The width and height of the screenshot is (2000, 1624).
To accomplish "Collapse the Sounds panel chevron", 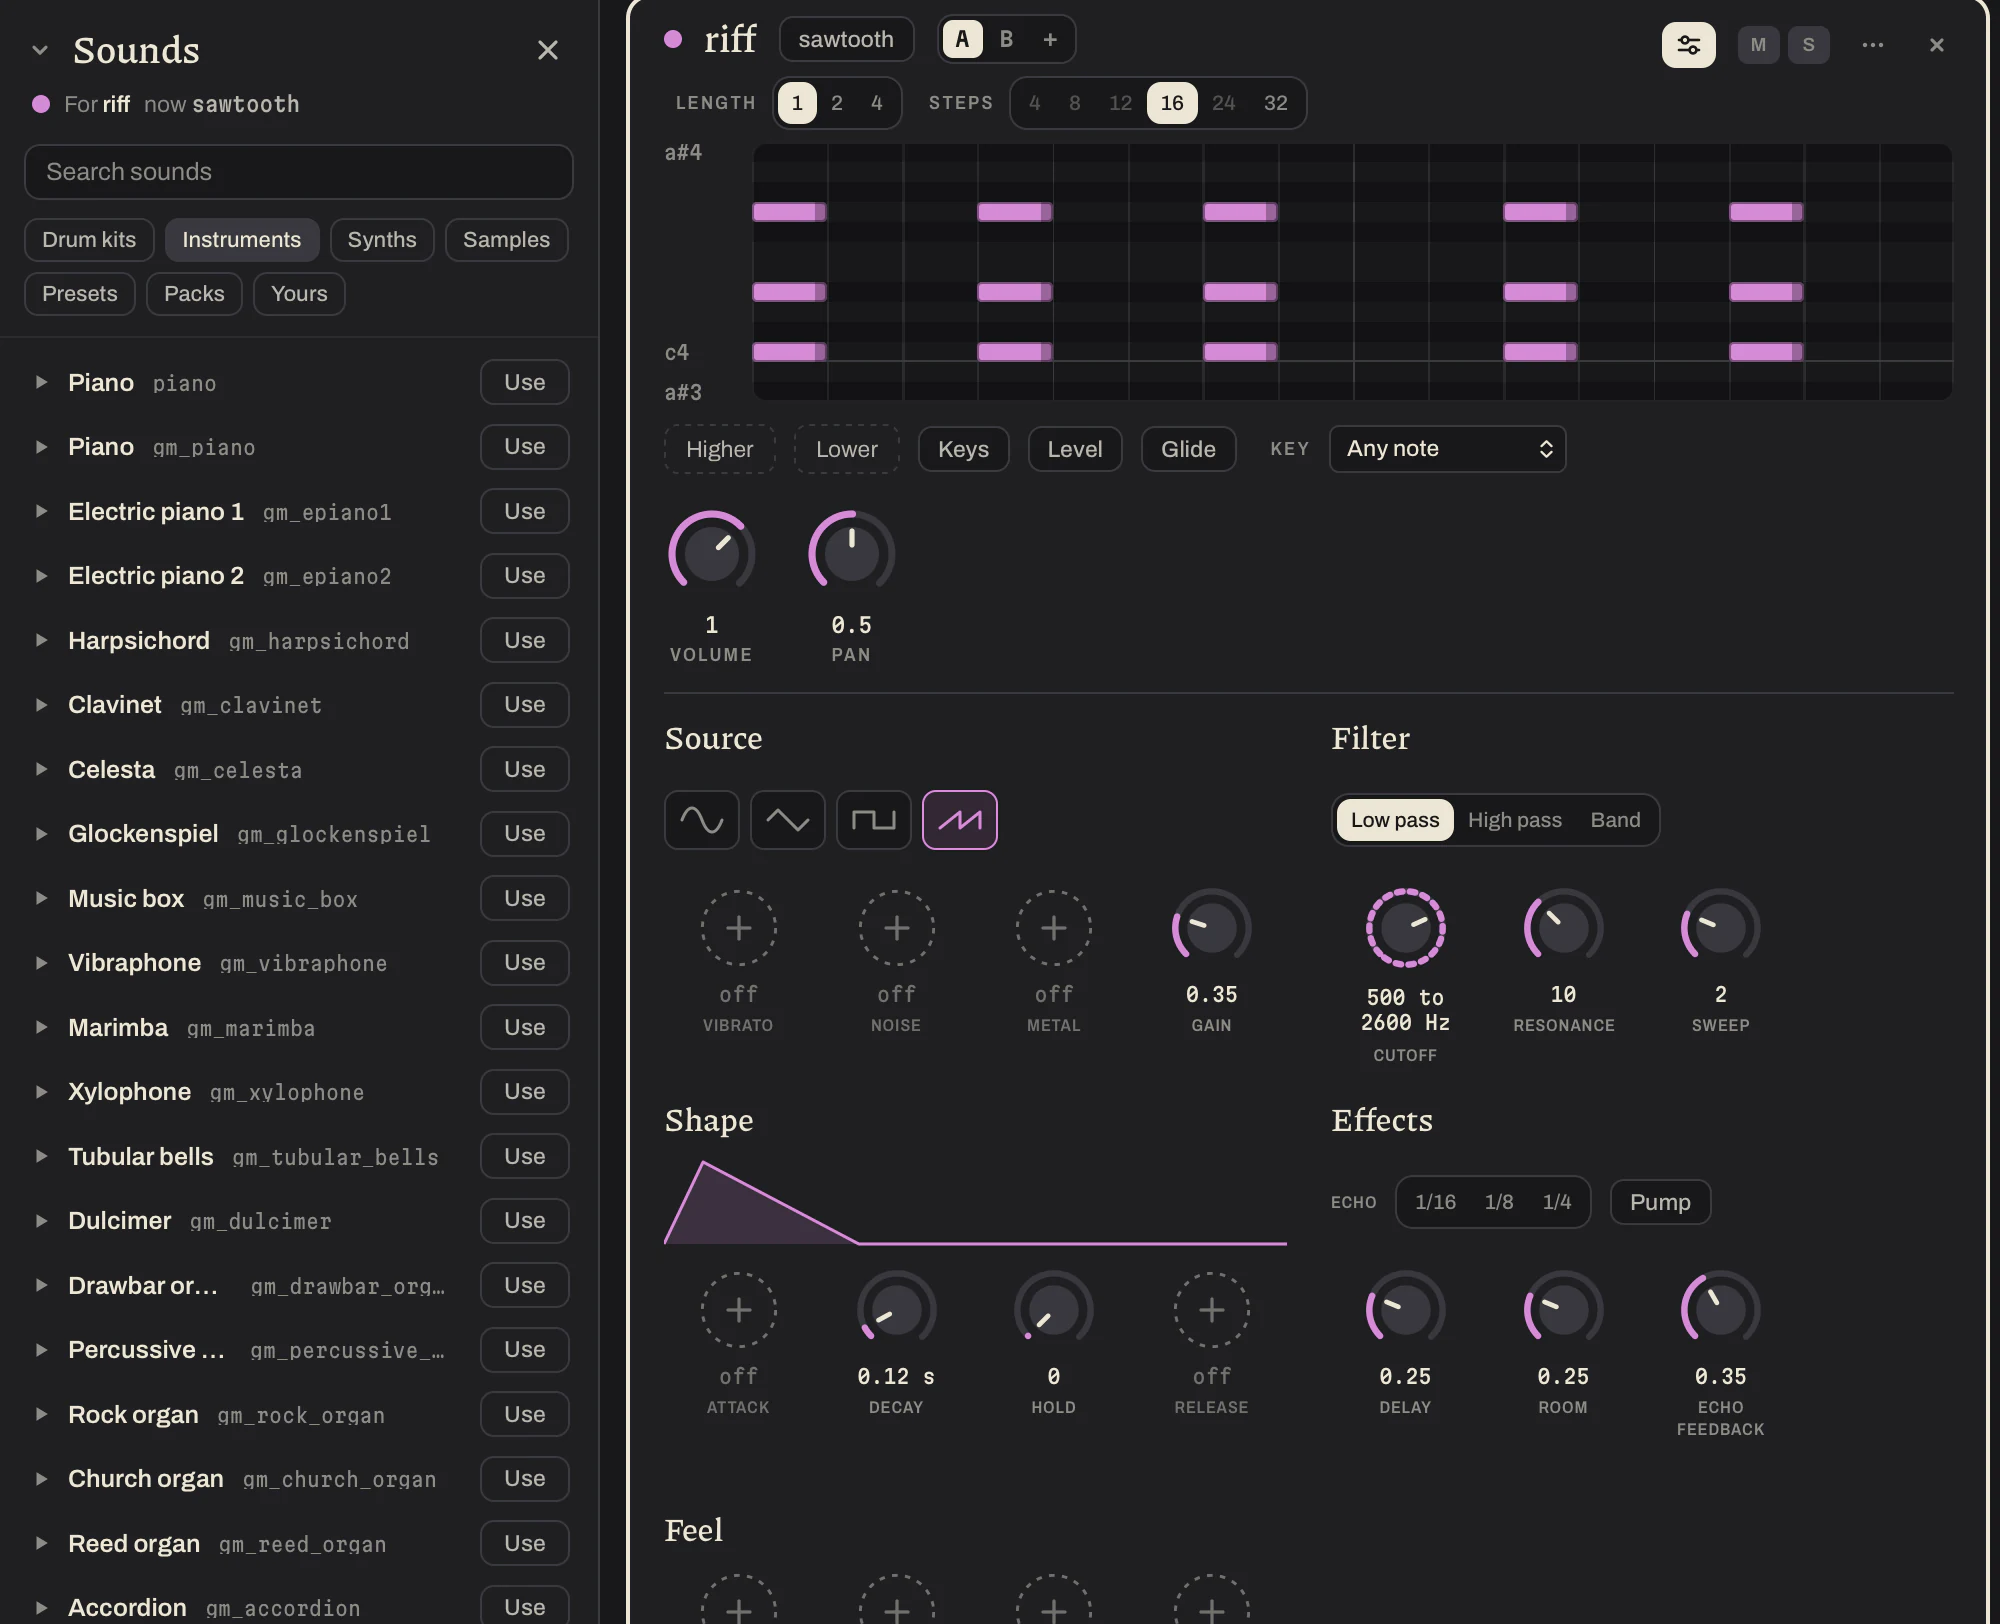I will (x=40, y=50).
